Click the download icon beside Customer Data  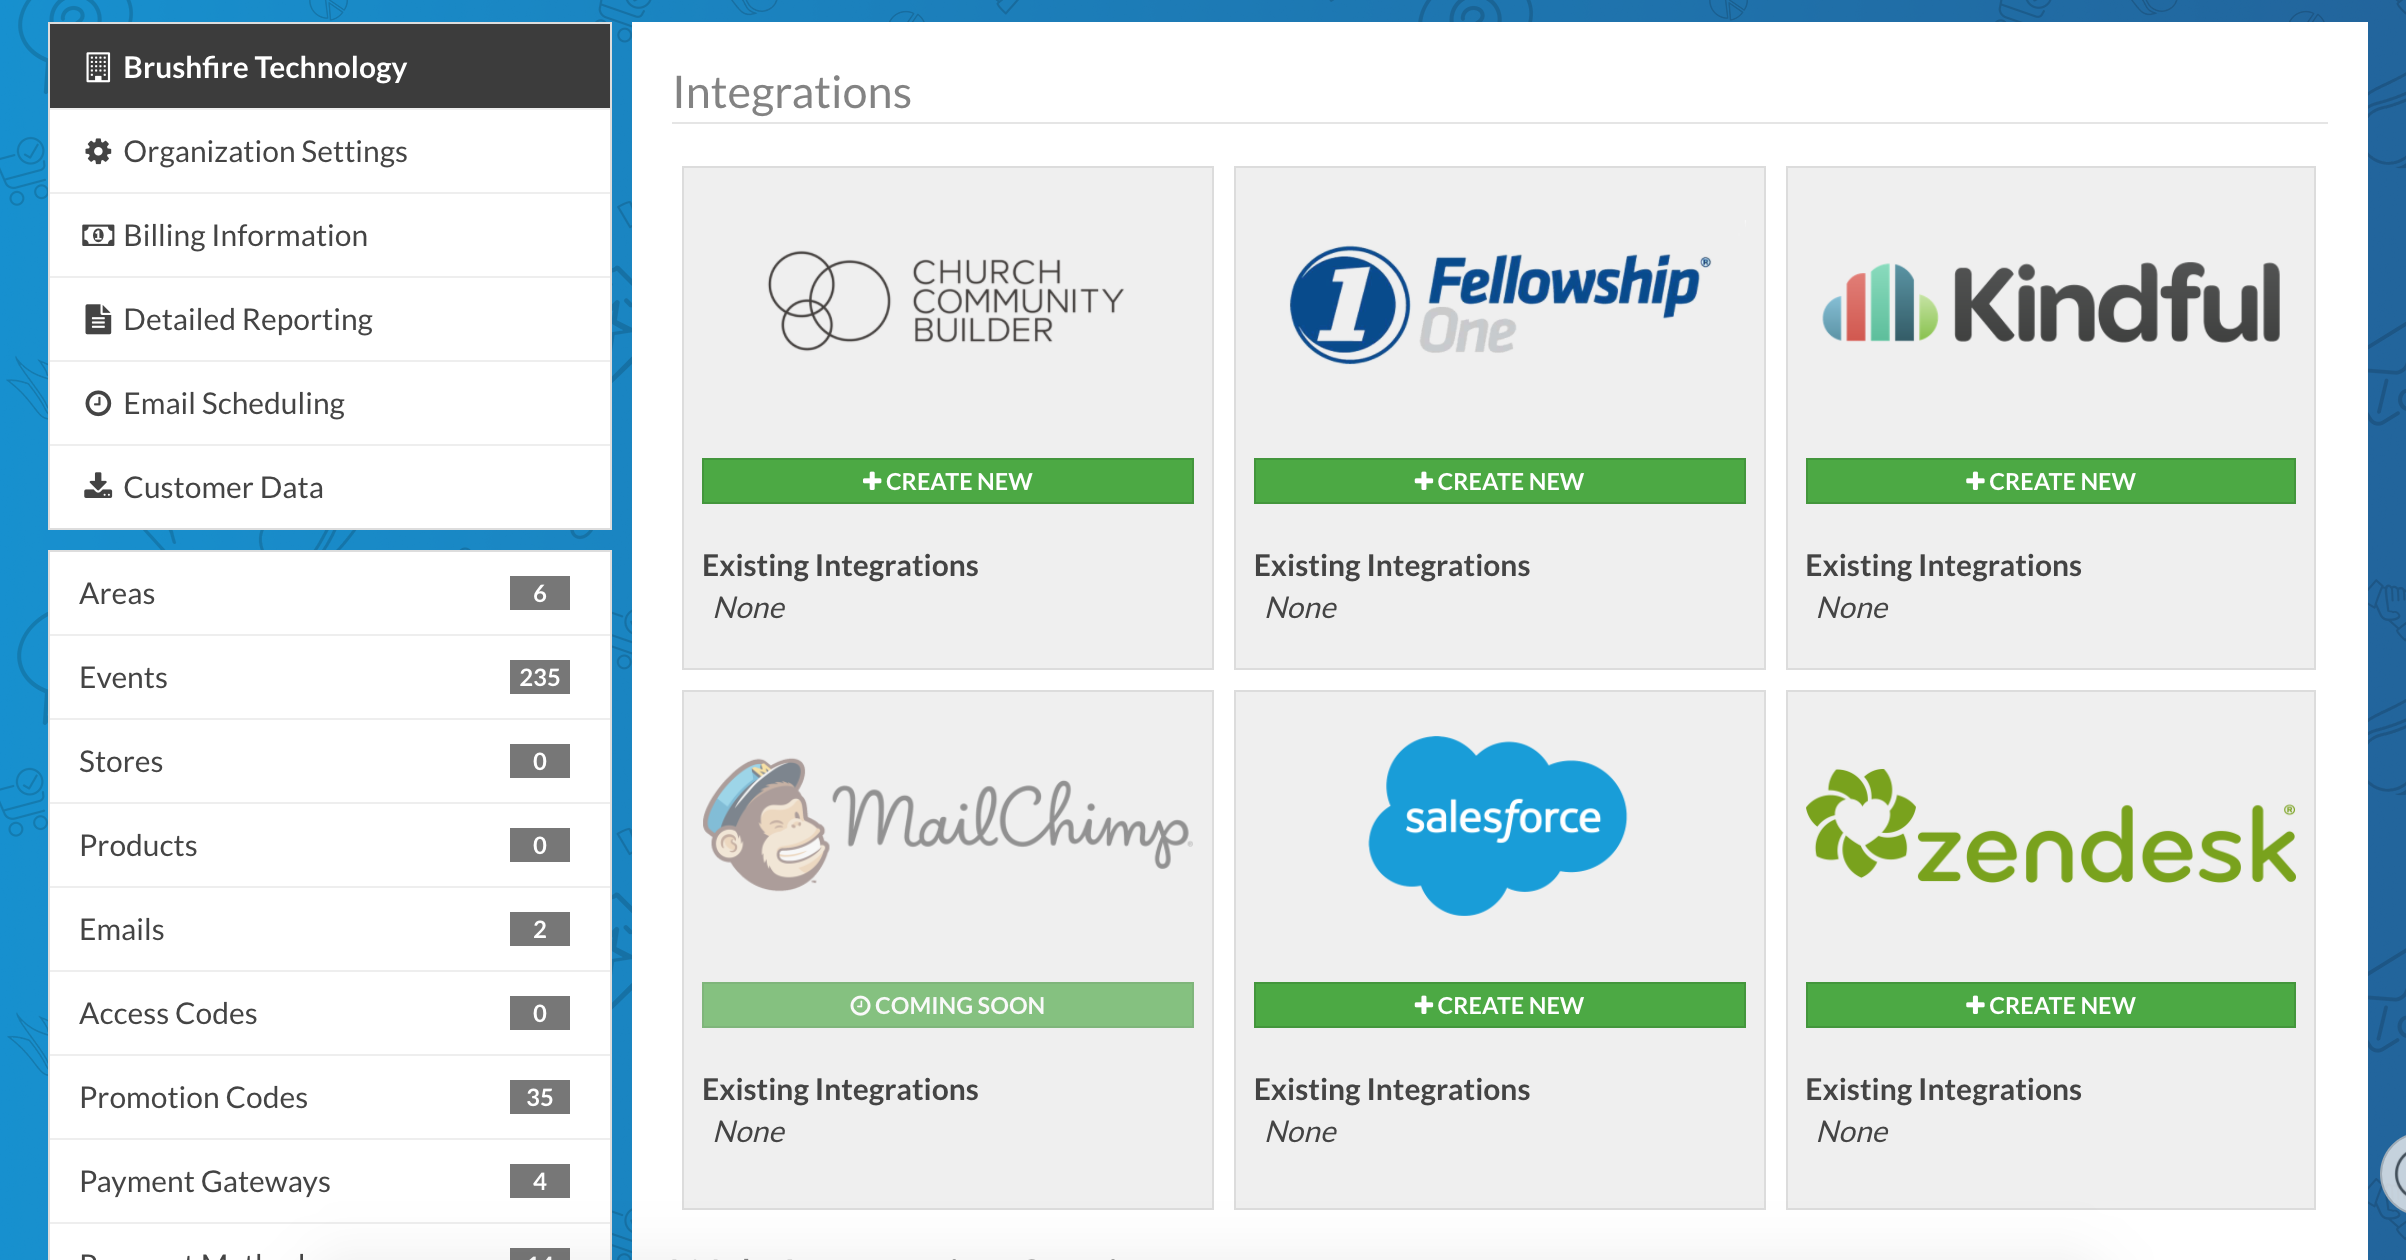click(97, 487)
